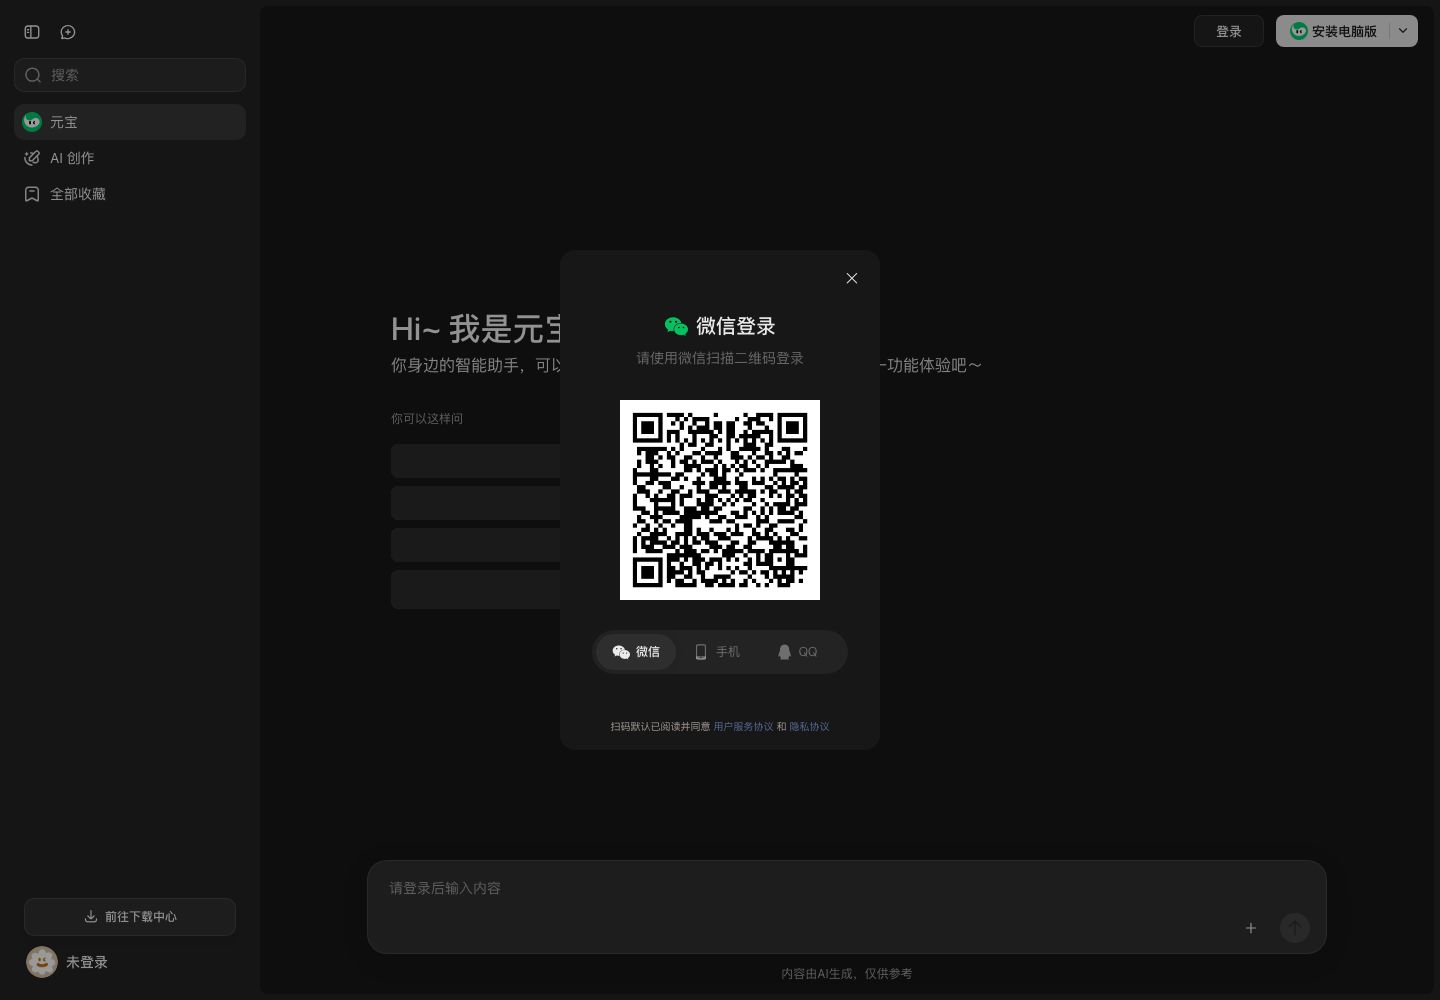This screenshot has height=1000, width=1440.
Task: Click the AI 创作 pencil icon
Action: click(32, 158)
